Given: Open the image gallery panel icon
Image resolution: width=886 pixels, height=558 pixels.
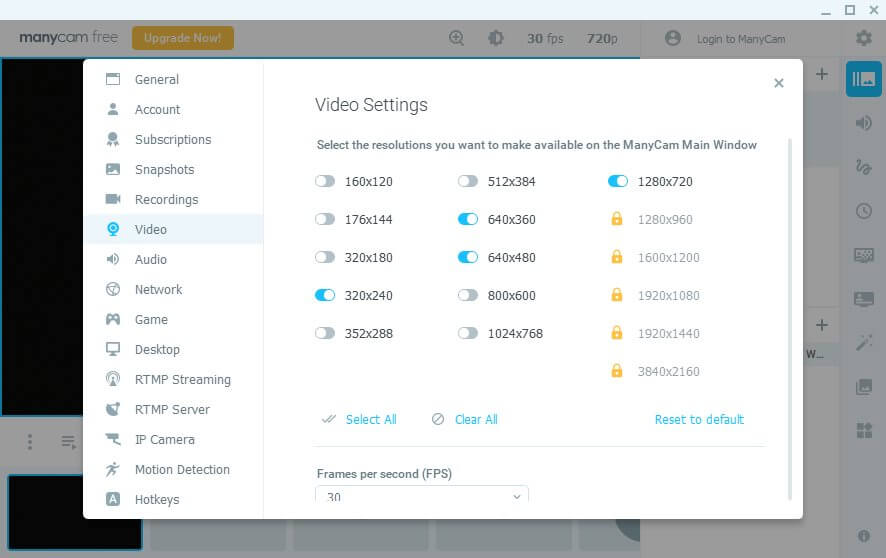Looking at the screenshot, I should (x=863, y=386).
